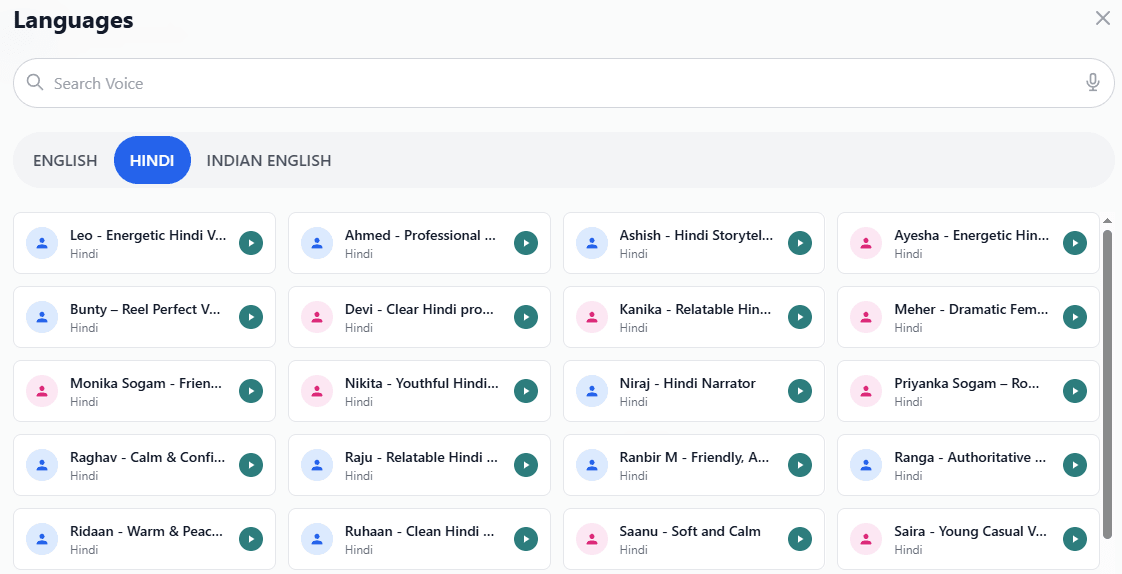Click the microphone voice search icon
This screenshot has width=1122, height=574.
1093,83
